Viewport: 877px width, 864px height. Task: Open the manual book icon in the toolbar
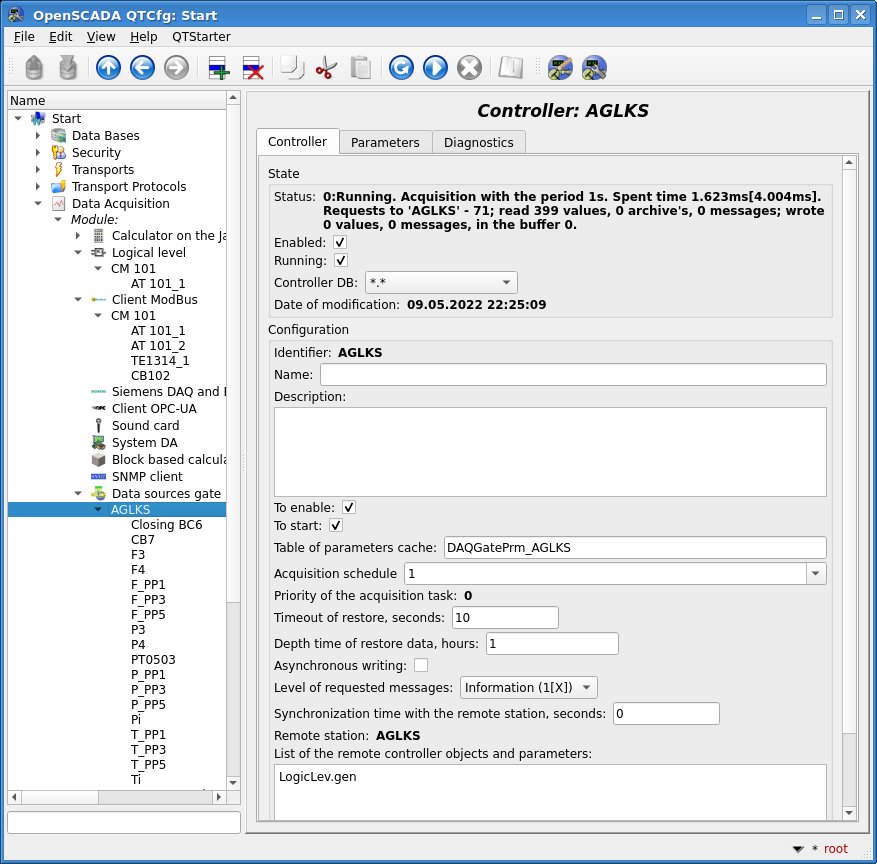tap(511, 68)
